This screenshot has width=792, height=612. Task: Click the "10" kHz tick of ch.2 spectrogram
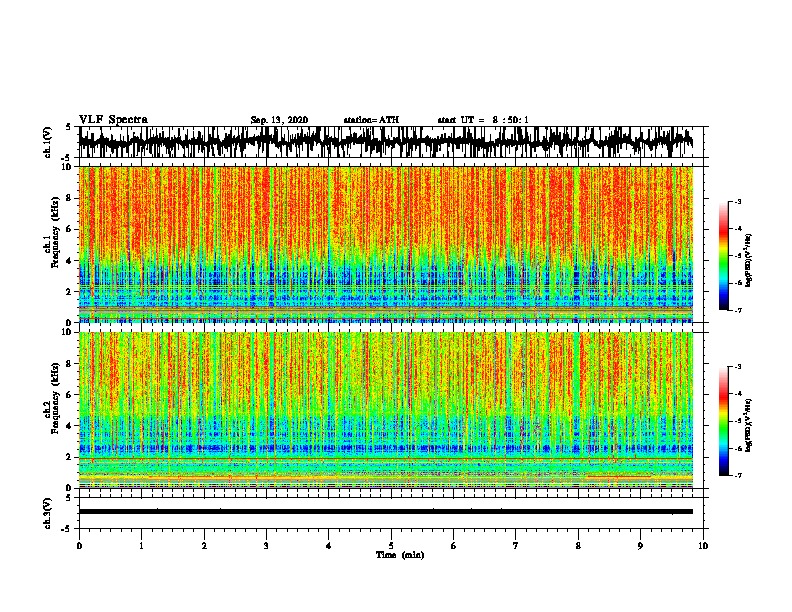pos(68,332)
